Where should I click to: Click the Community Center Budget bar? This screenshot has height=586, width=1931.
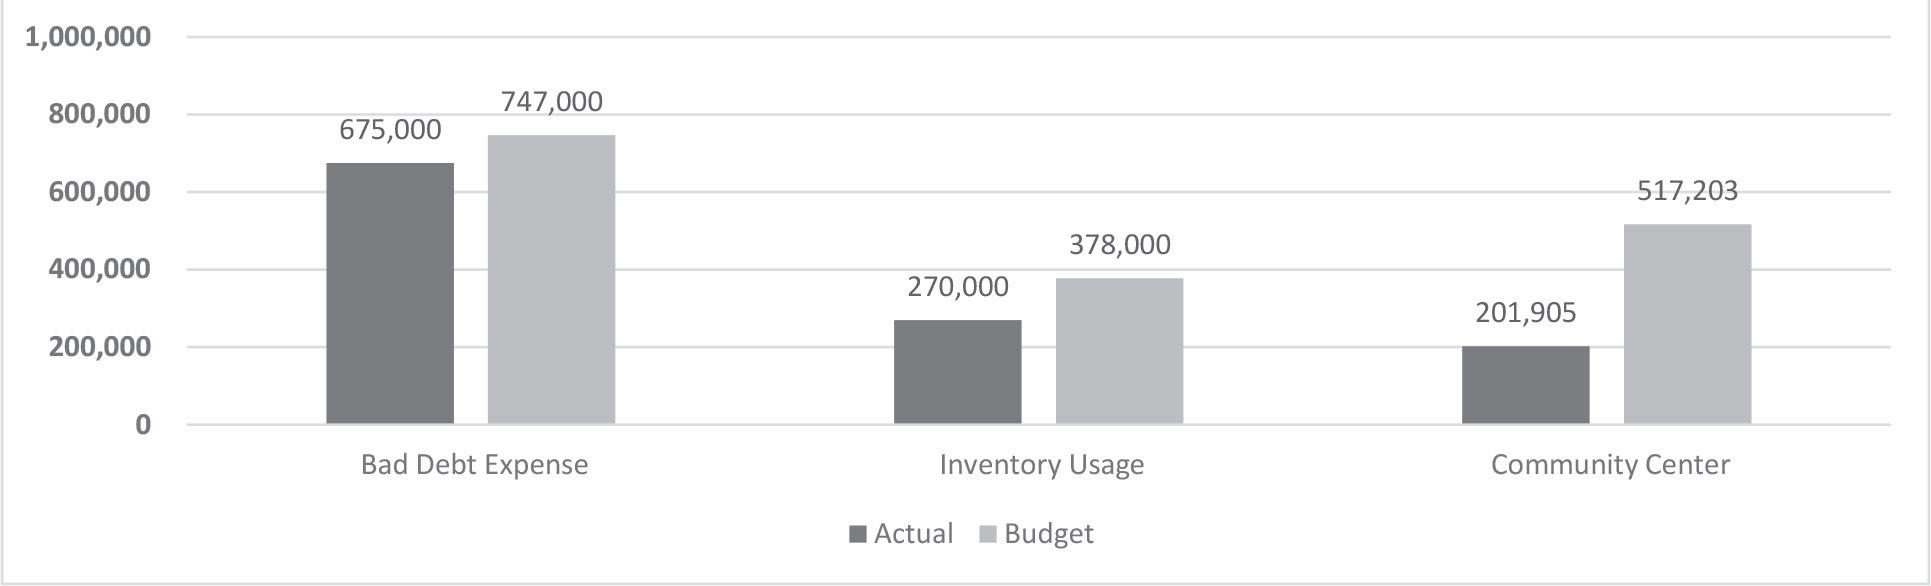click(1688, 324)
